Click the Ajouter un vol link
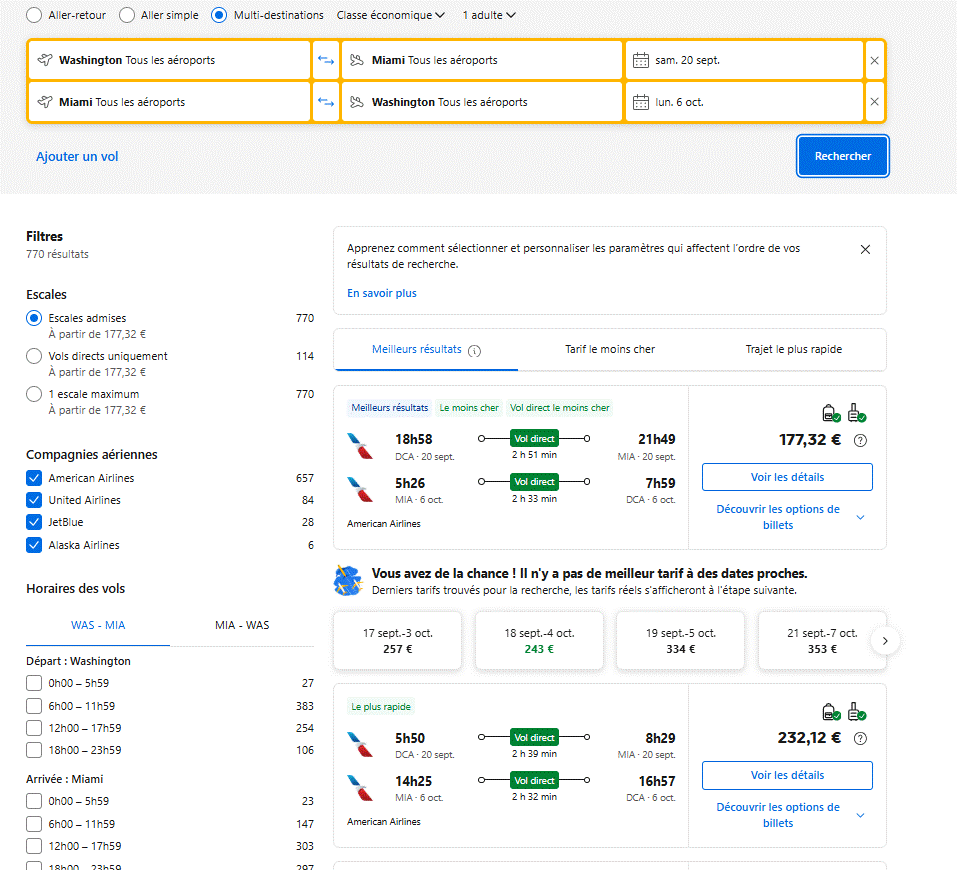 [x=77, y=157]
